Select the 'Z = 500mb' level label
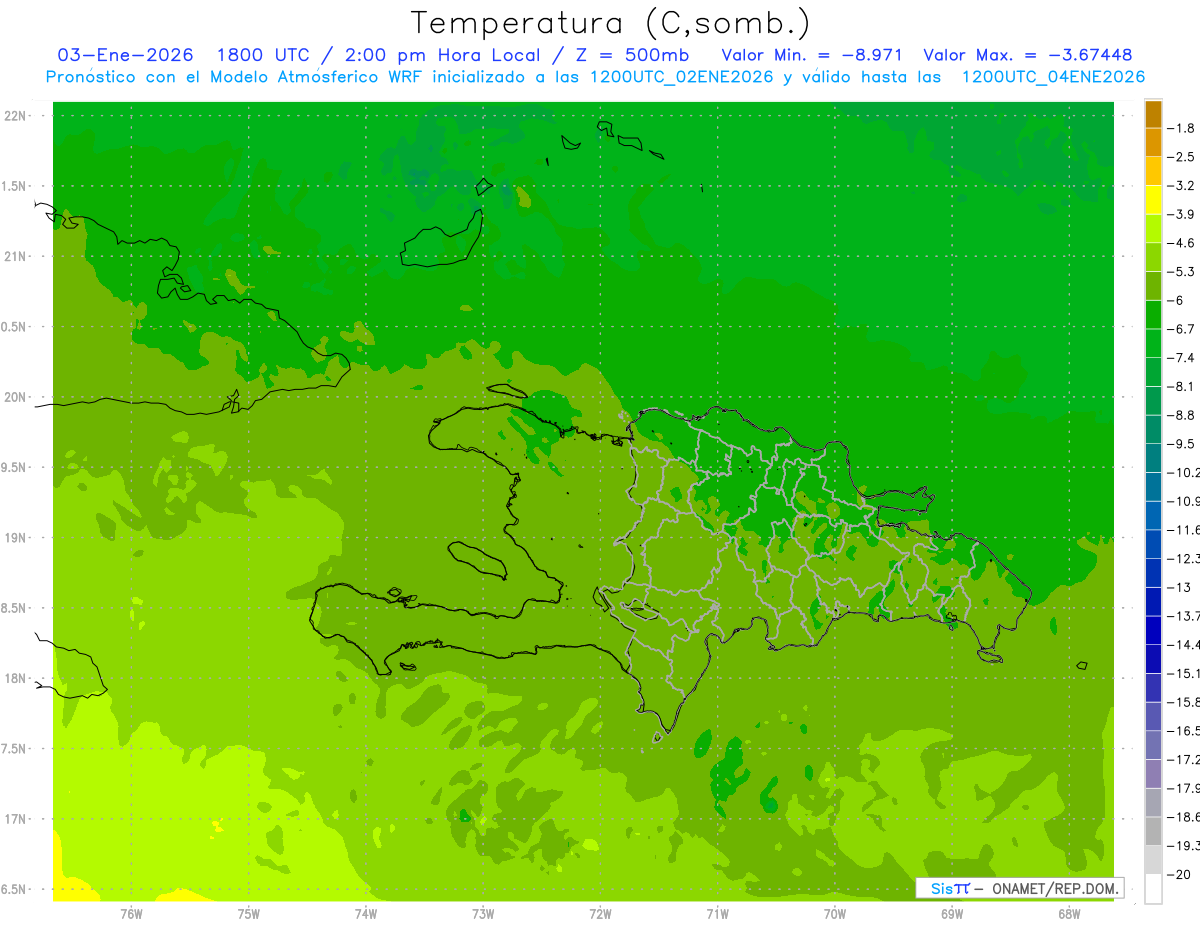Viewport: 1200px width, 927px height. (632, 55)
